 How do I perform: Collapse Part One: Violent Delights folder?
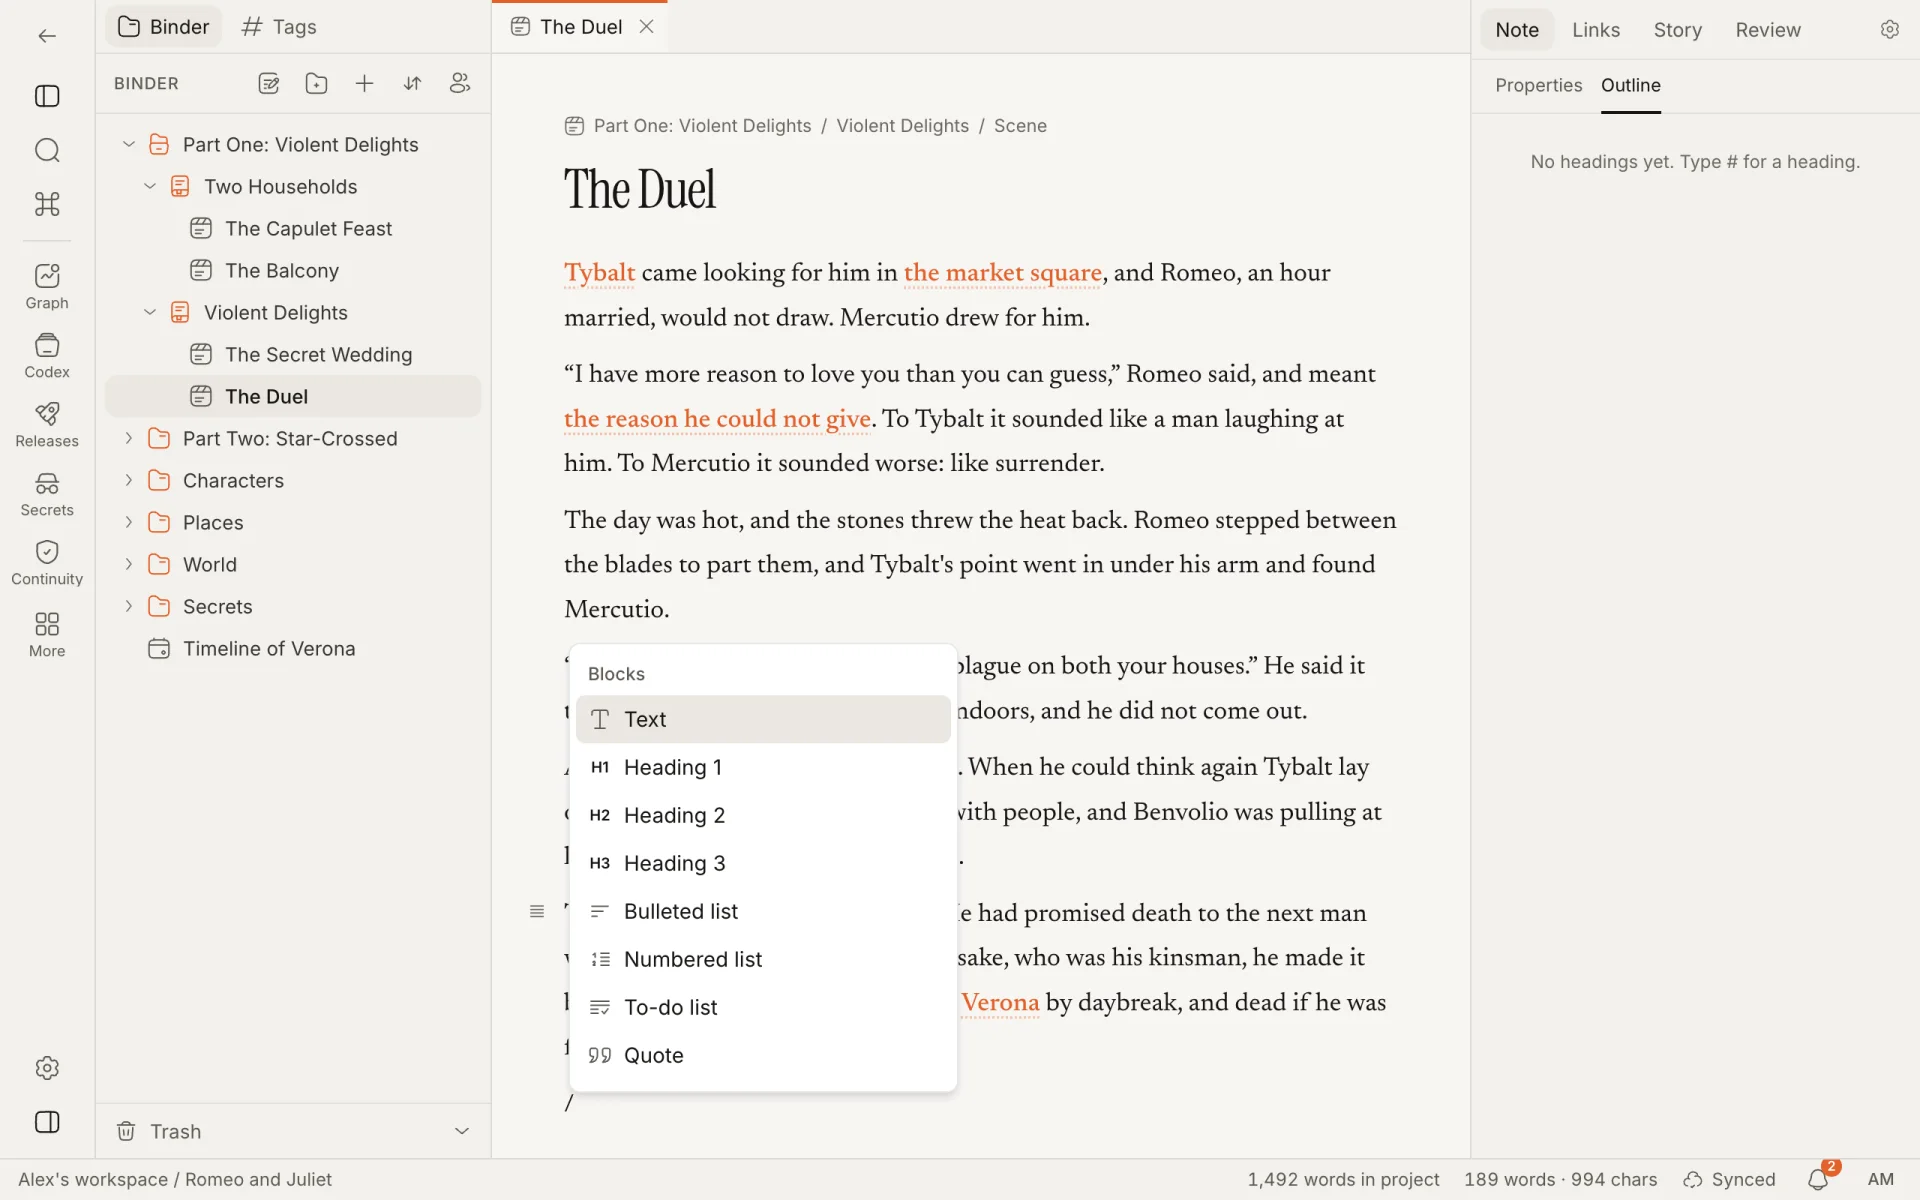tap(128, 144)
